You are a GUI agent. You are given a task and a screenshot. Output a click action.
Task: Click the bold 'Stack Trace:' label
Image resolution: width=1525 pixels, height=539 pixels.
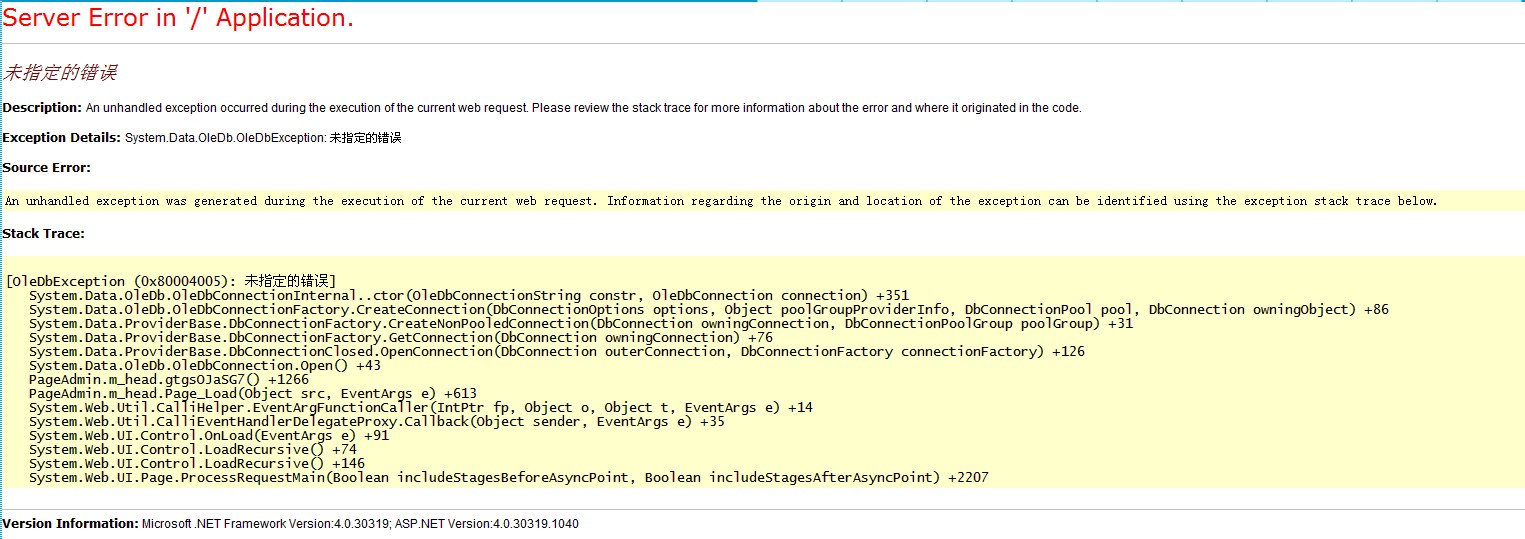[44, 233]
